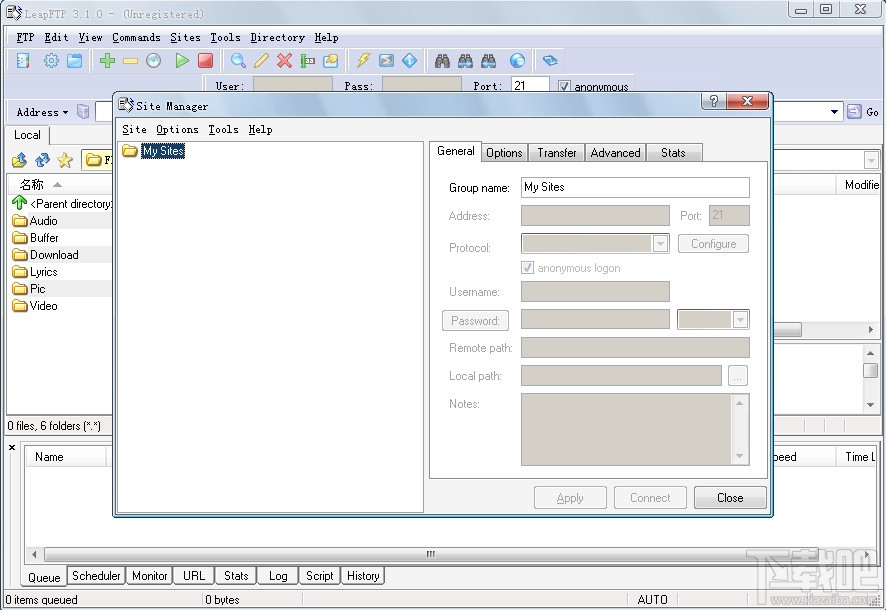Open Site menu in Site Manager

pos(134,129)
